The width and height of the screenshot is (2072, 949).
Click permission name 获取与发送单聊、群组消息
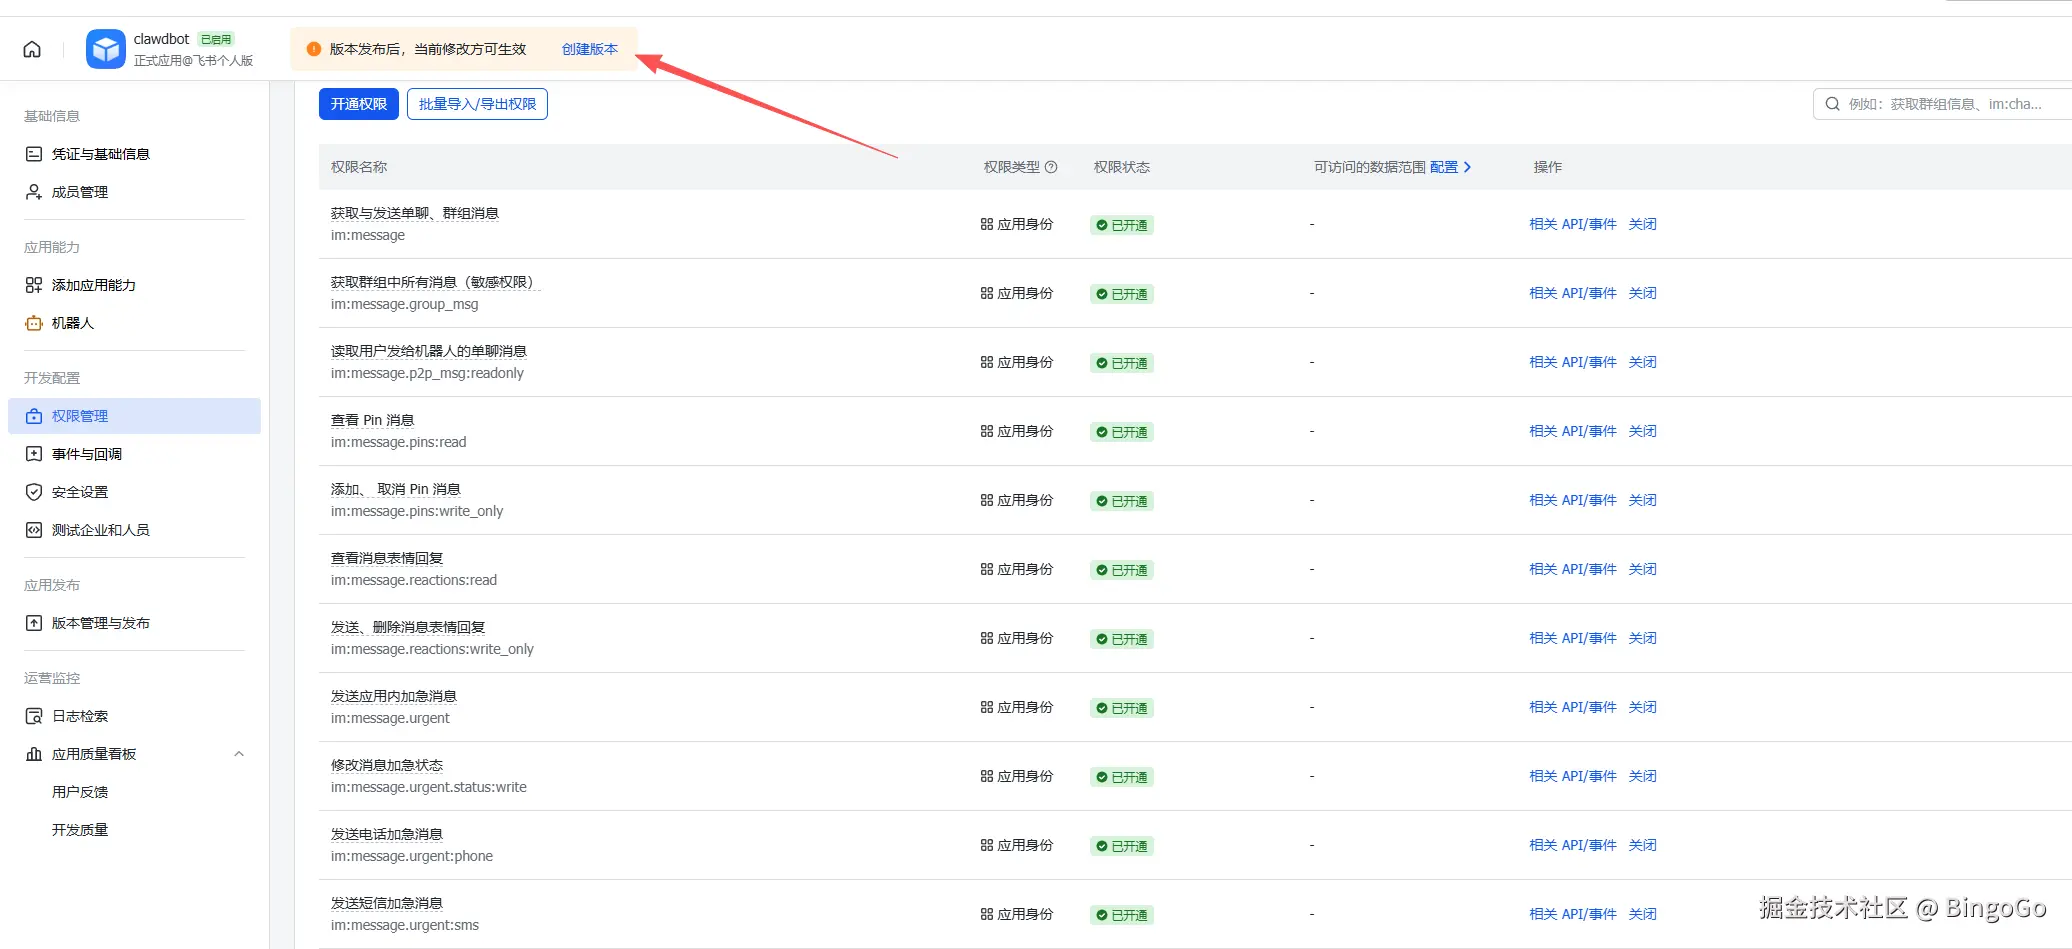pos(415,213)
